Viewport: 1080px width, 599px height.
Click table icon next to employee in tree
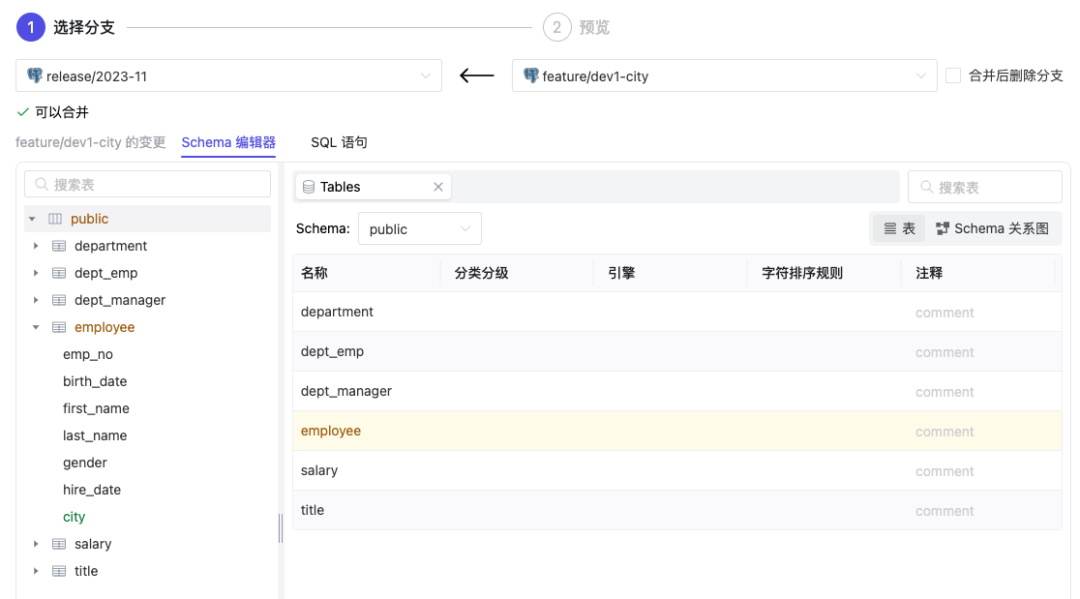(x=59, y=327)
